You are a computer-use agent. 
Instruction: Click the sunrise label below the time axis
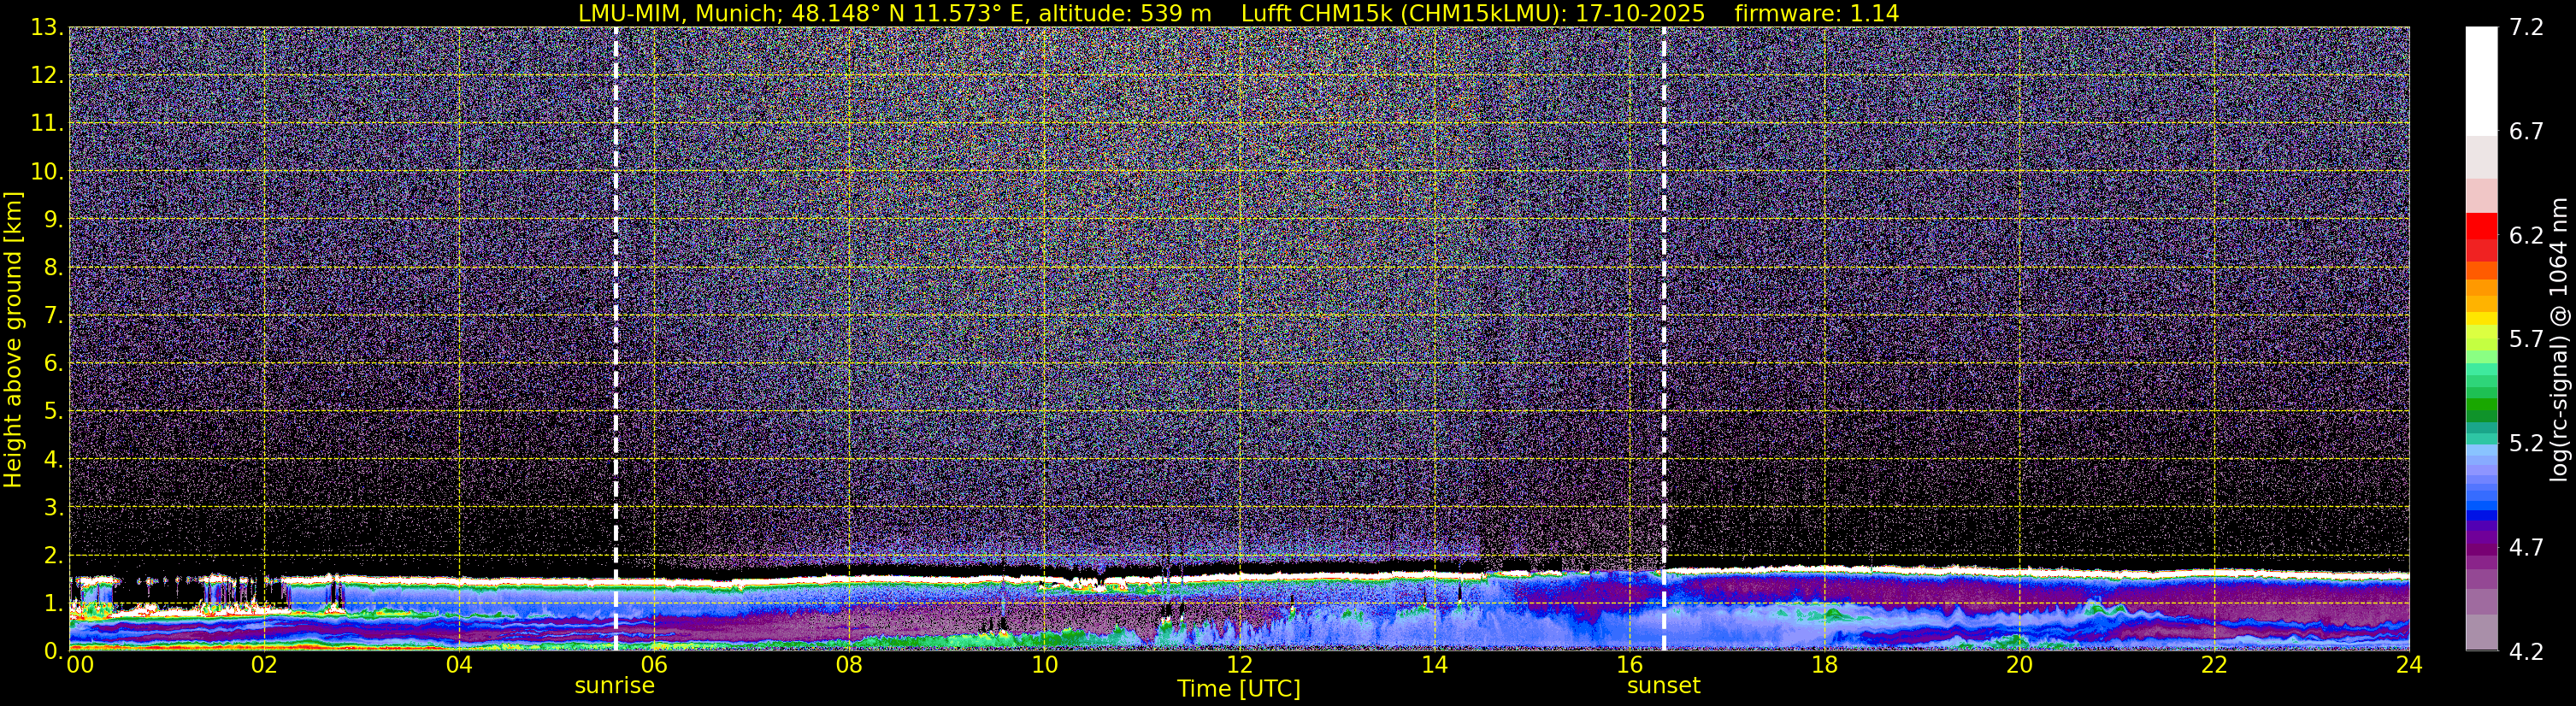(614, 686)
